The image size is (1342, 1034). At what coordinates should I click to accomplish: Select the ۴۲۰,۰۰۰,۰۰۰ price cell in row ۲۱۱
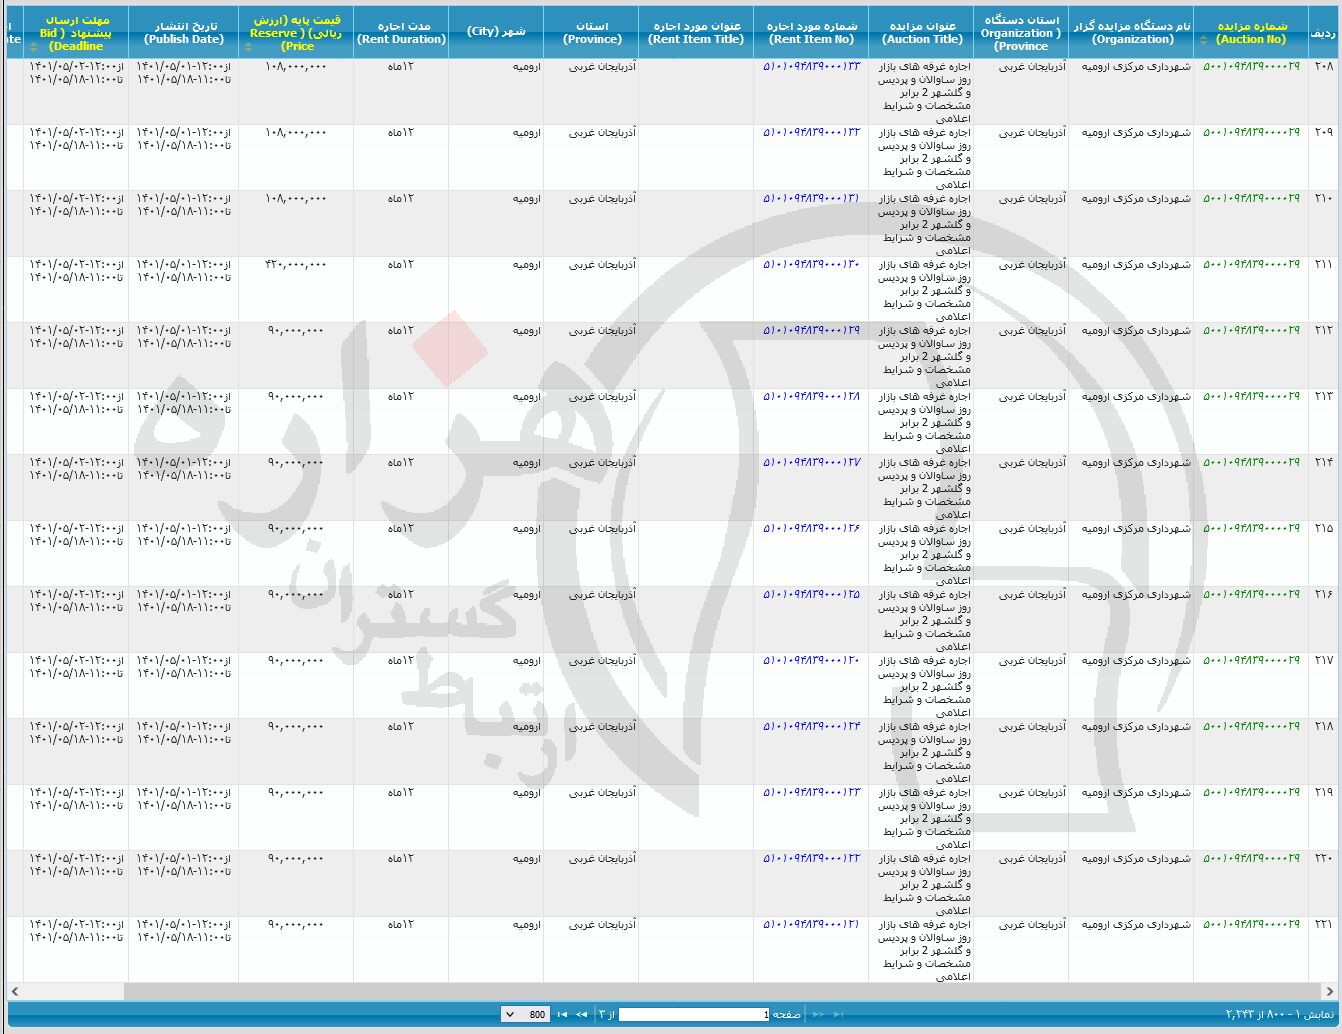tap(296, 289)
